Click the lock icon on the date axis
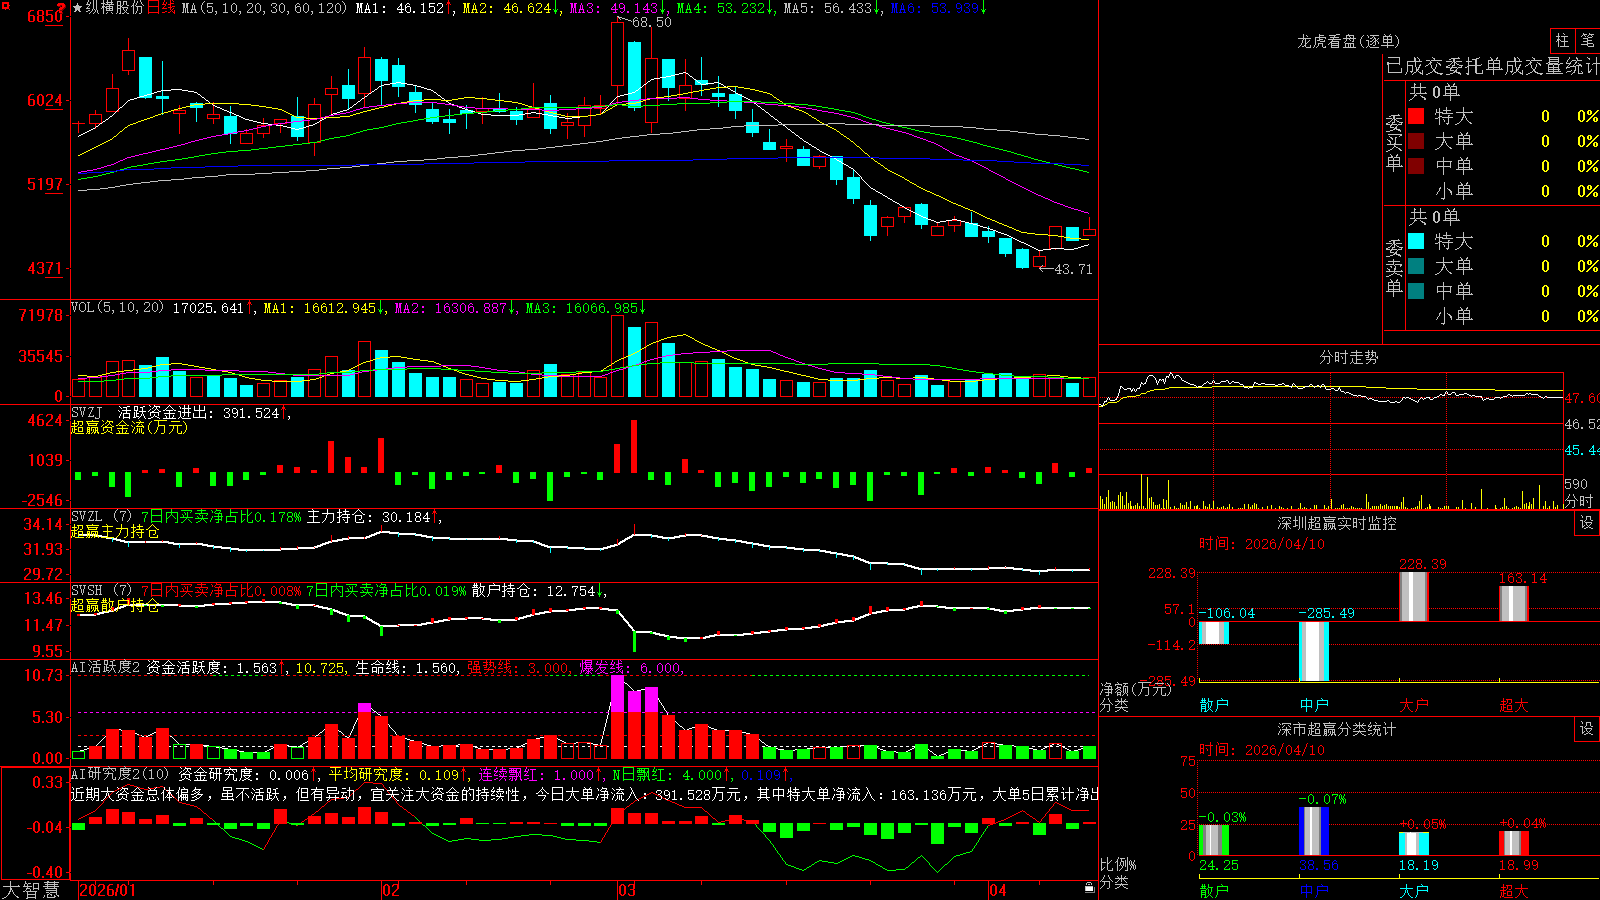The height and width of the screenshot is (900, 1600). pos(1089,887)
